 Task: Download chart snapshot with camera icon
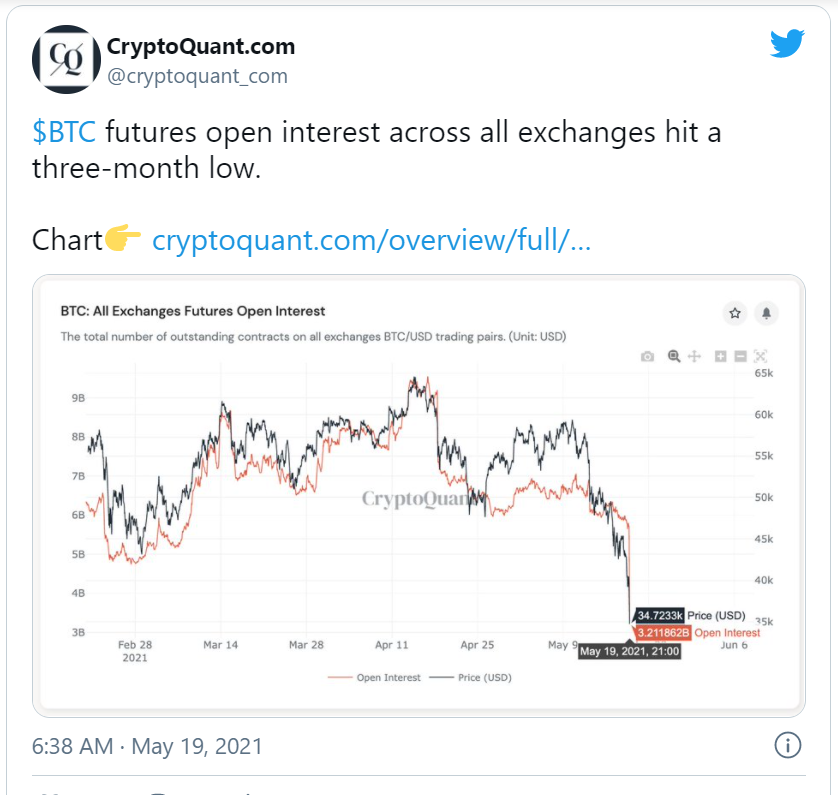(x=647, y=356)
